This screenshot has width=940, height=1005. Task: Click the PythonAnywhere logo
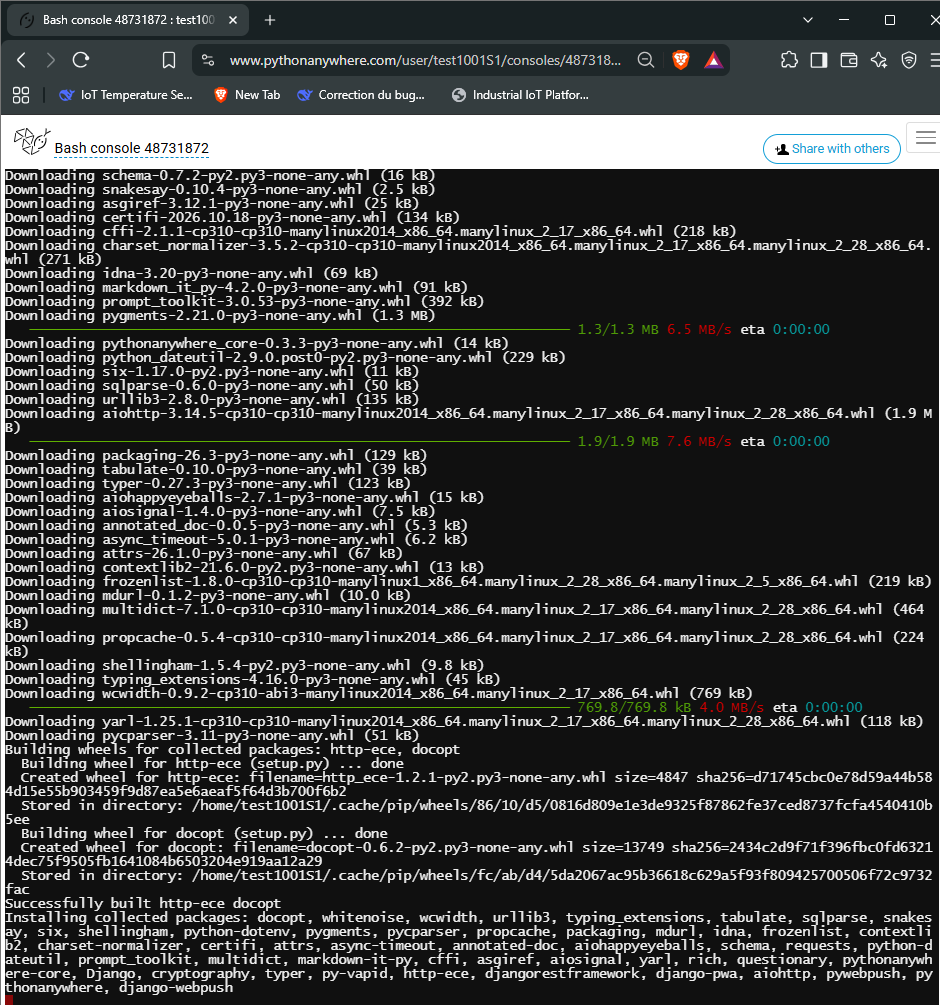31,141
